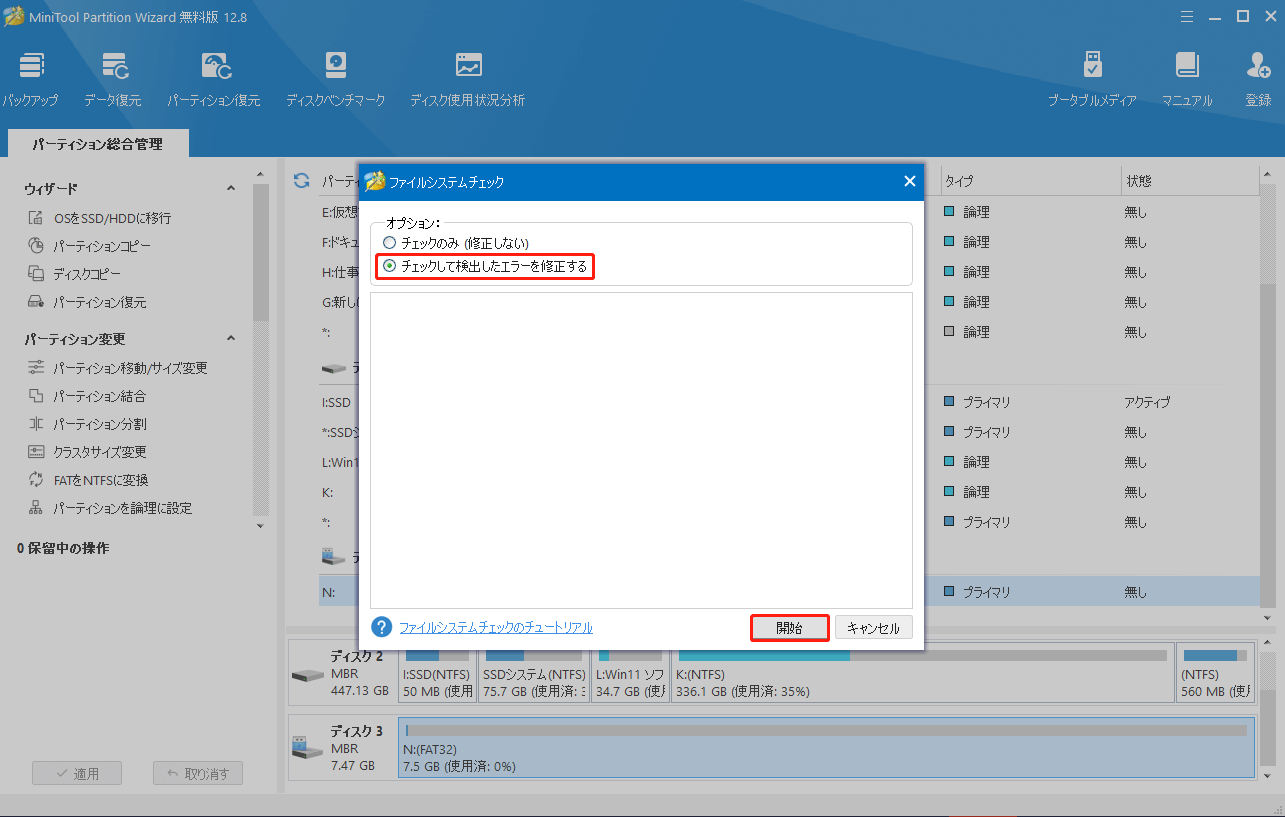
Task: Select パーティション移動/サイズ変更
Action: (117, 368)
